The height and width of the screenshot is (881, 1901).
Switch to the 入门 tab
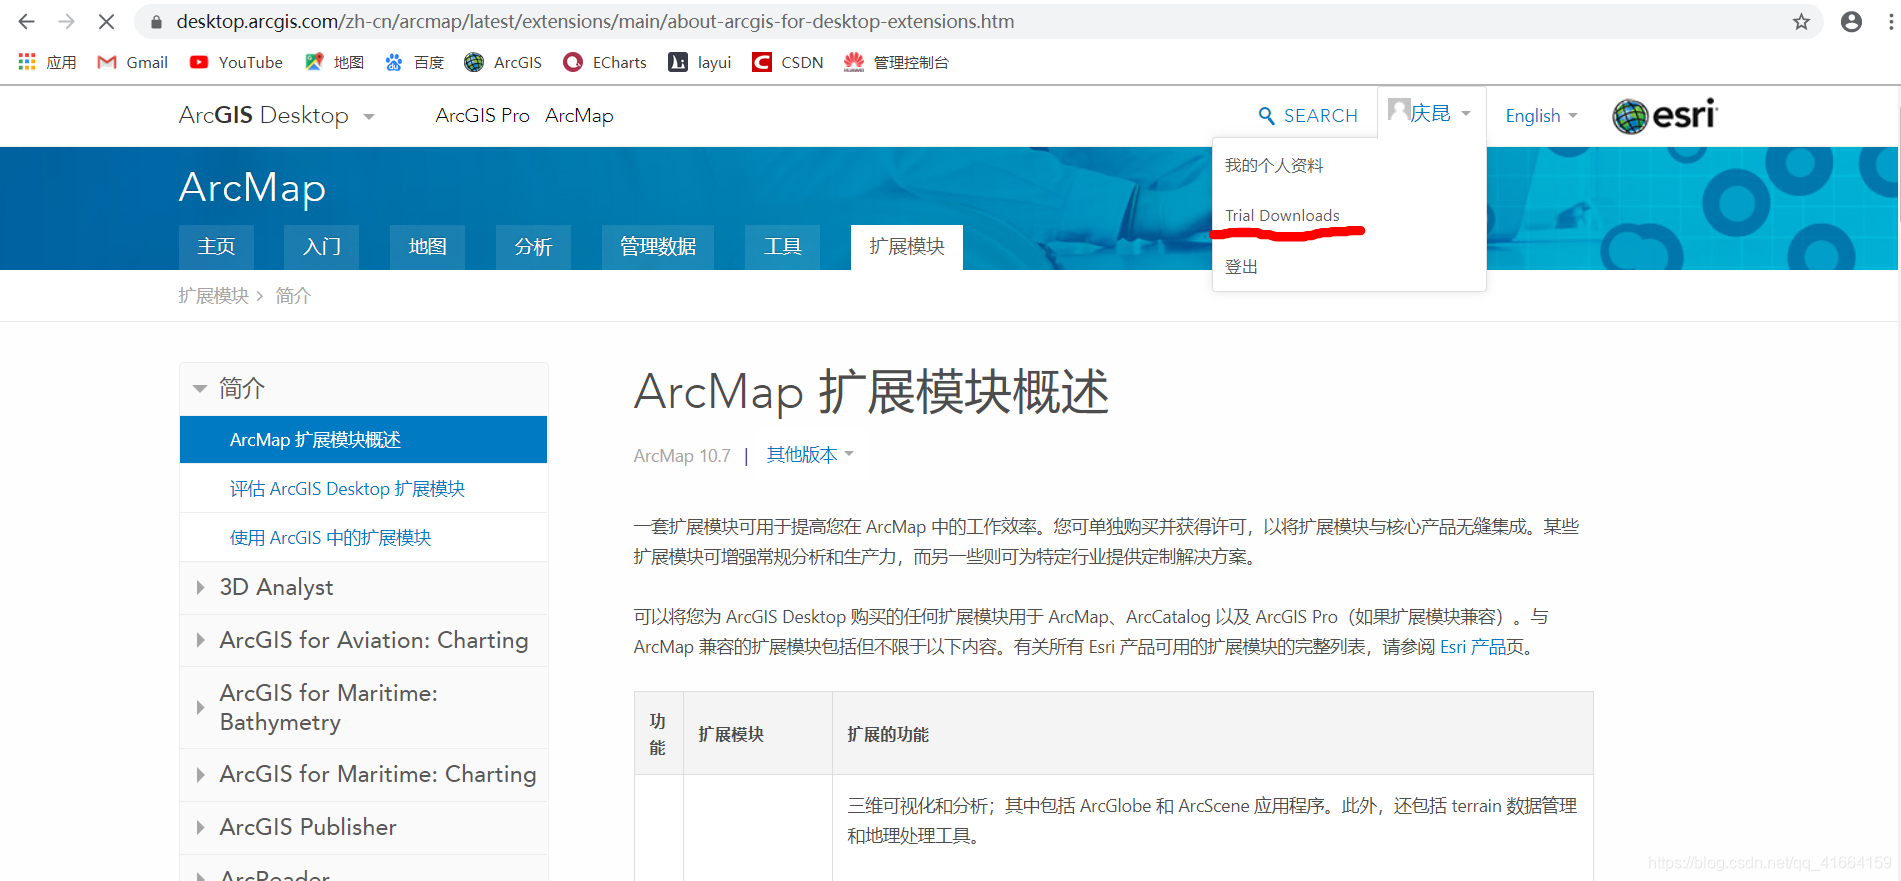(322, 247)
